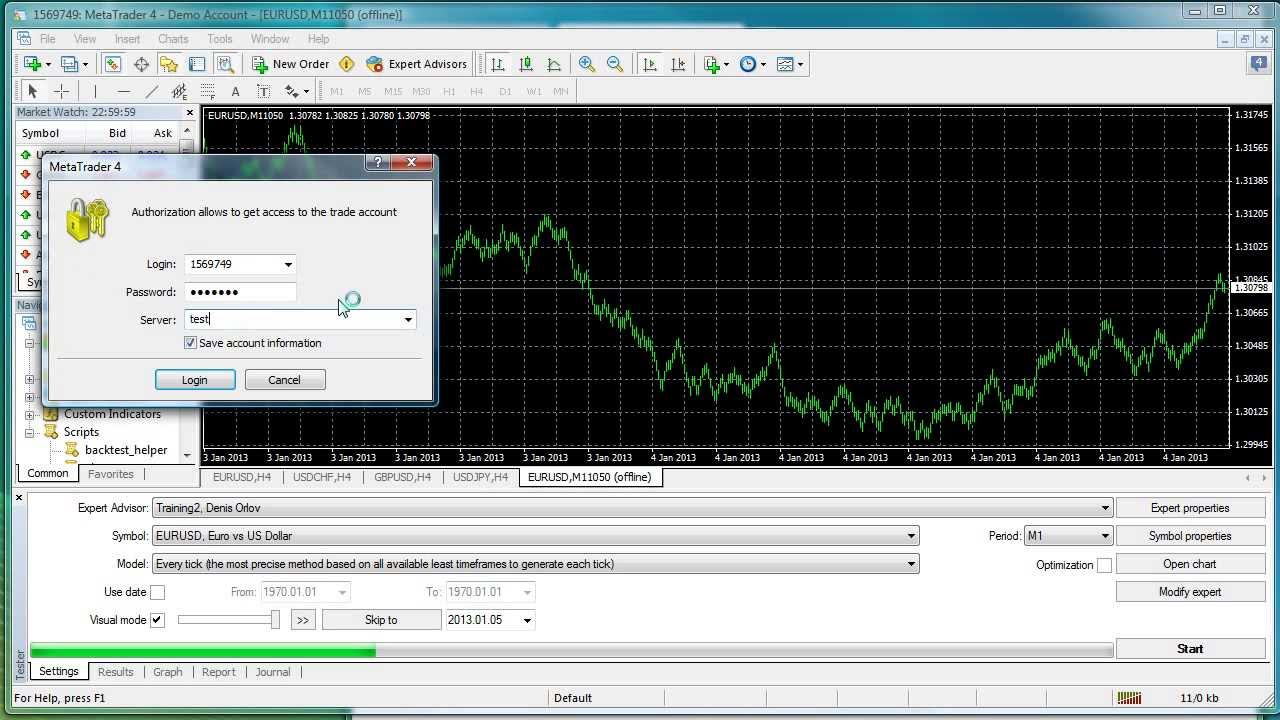Open the Profiles toolbar icon
Screen dimensions: 1280x720
pos(70,64)
